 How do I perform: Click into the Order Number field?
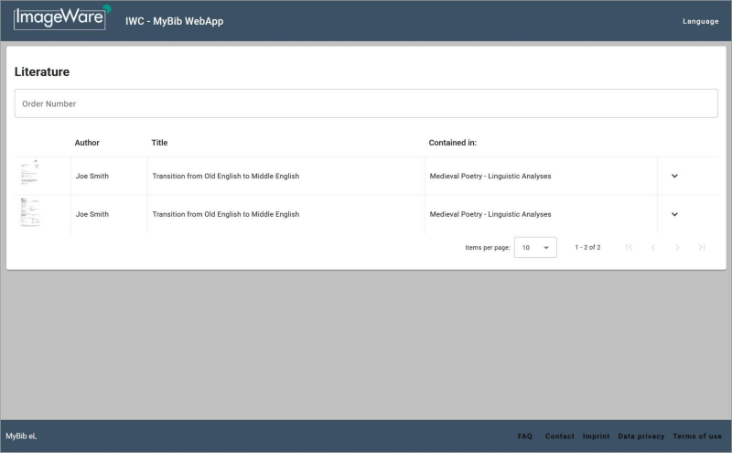[365, 104]
